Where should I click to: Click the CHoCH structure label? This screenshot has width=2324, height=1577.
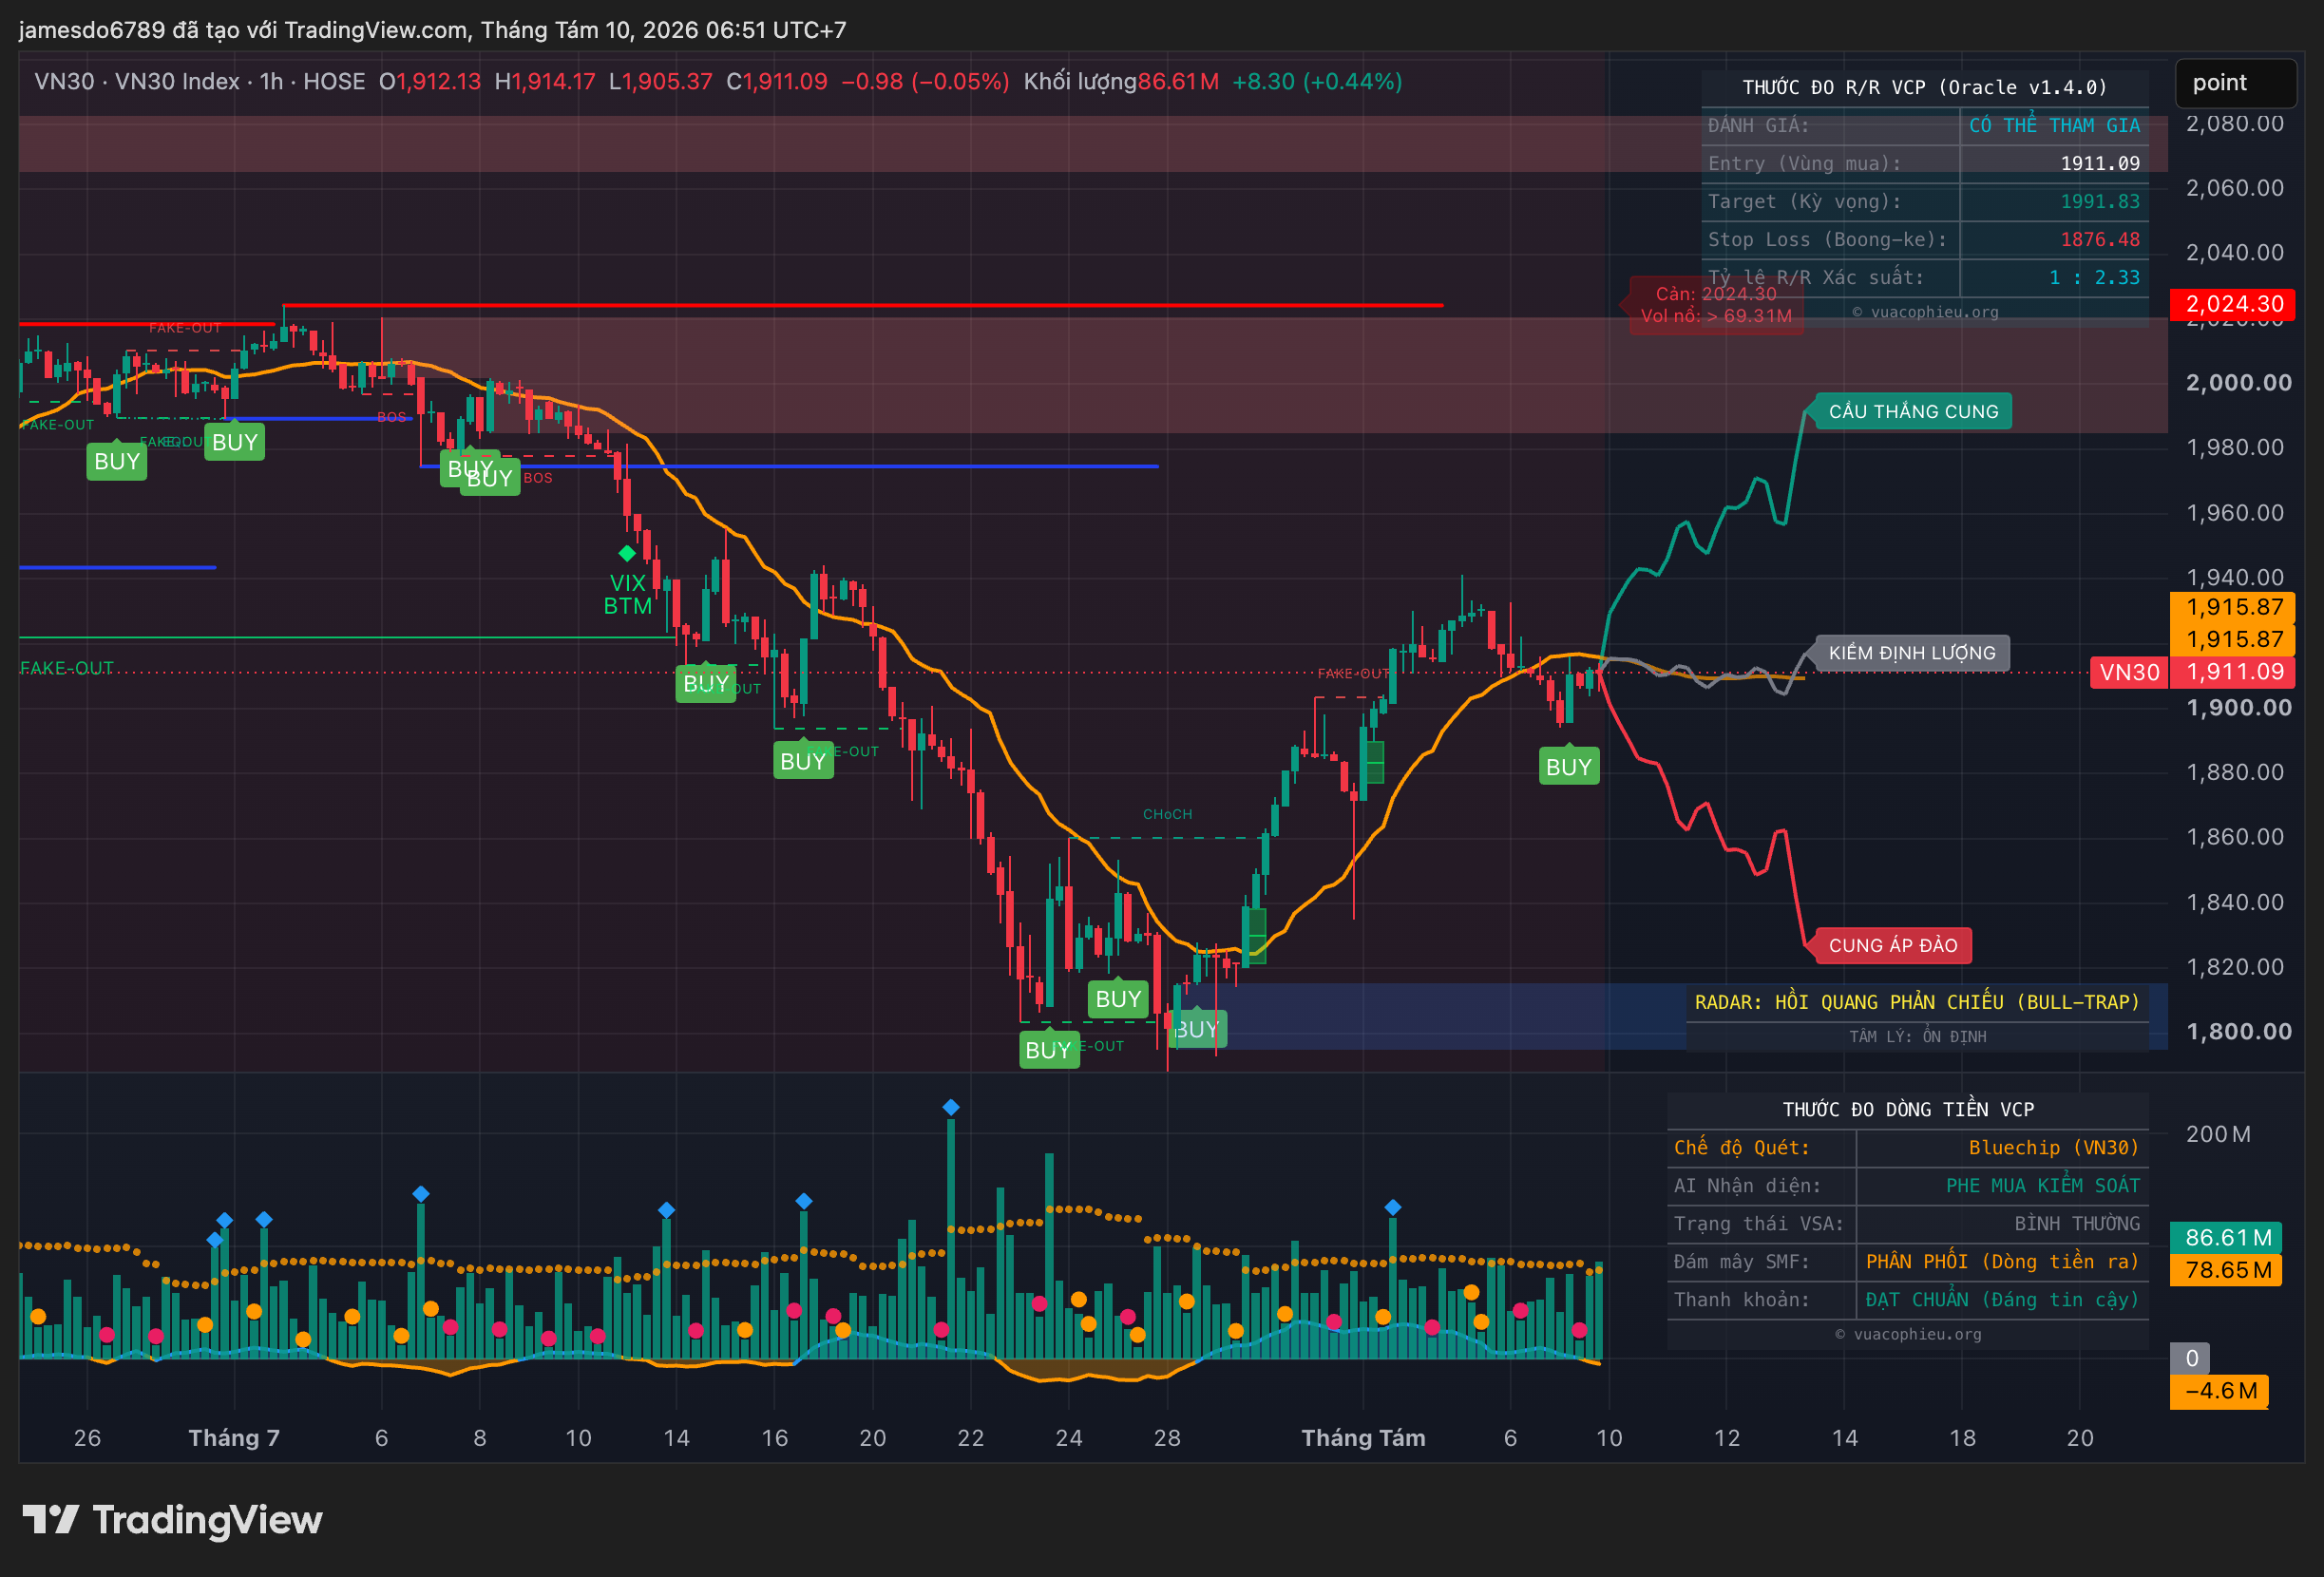click(1167, 814)
